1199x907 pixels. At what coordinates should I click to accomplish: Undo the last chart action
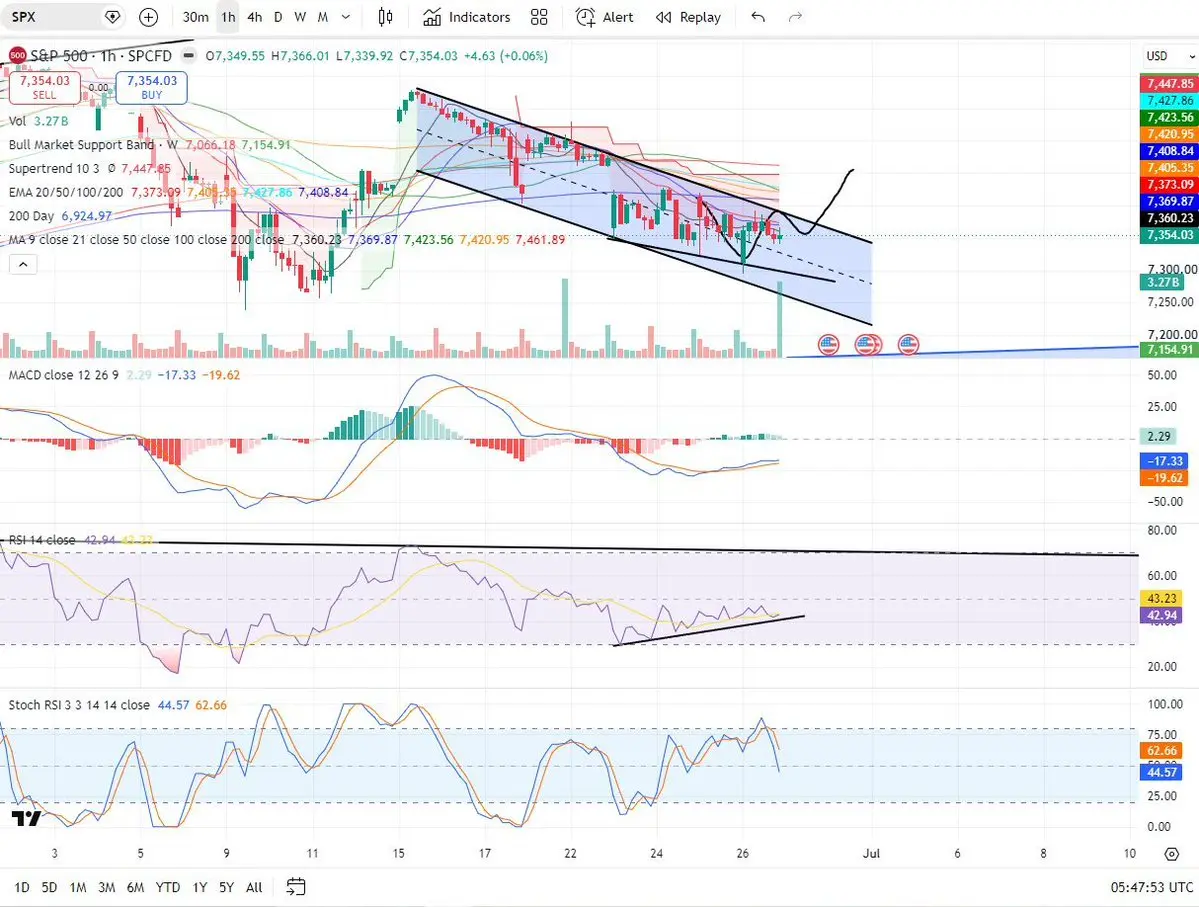coord(758,17)
